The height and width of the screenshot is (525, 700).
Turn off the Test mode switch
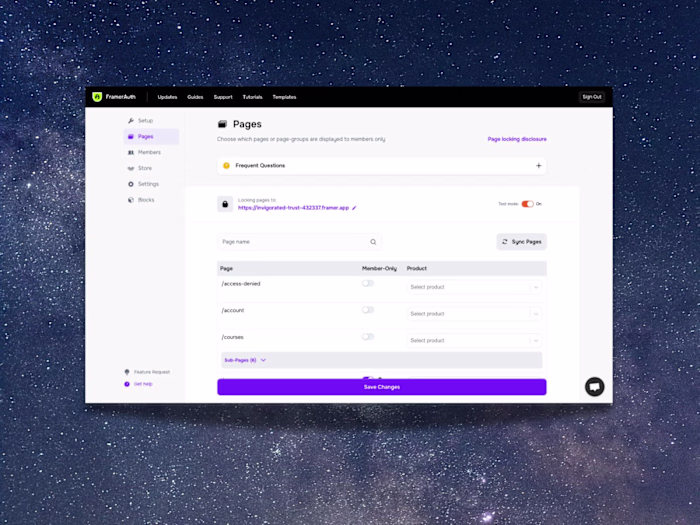[527, 204]
